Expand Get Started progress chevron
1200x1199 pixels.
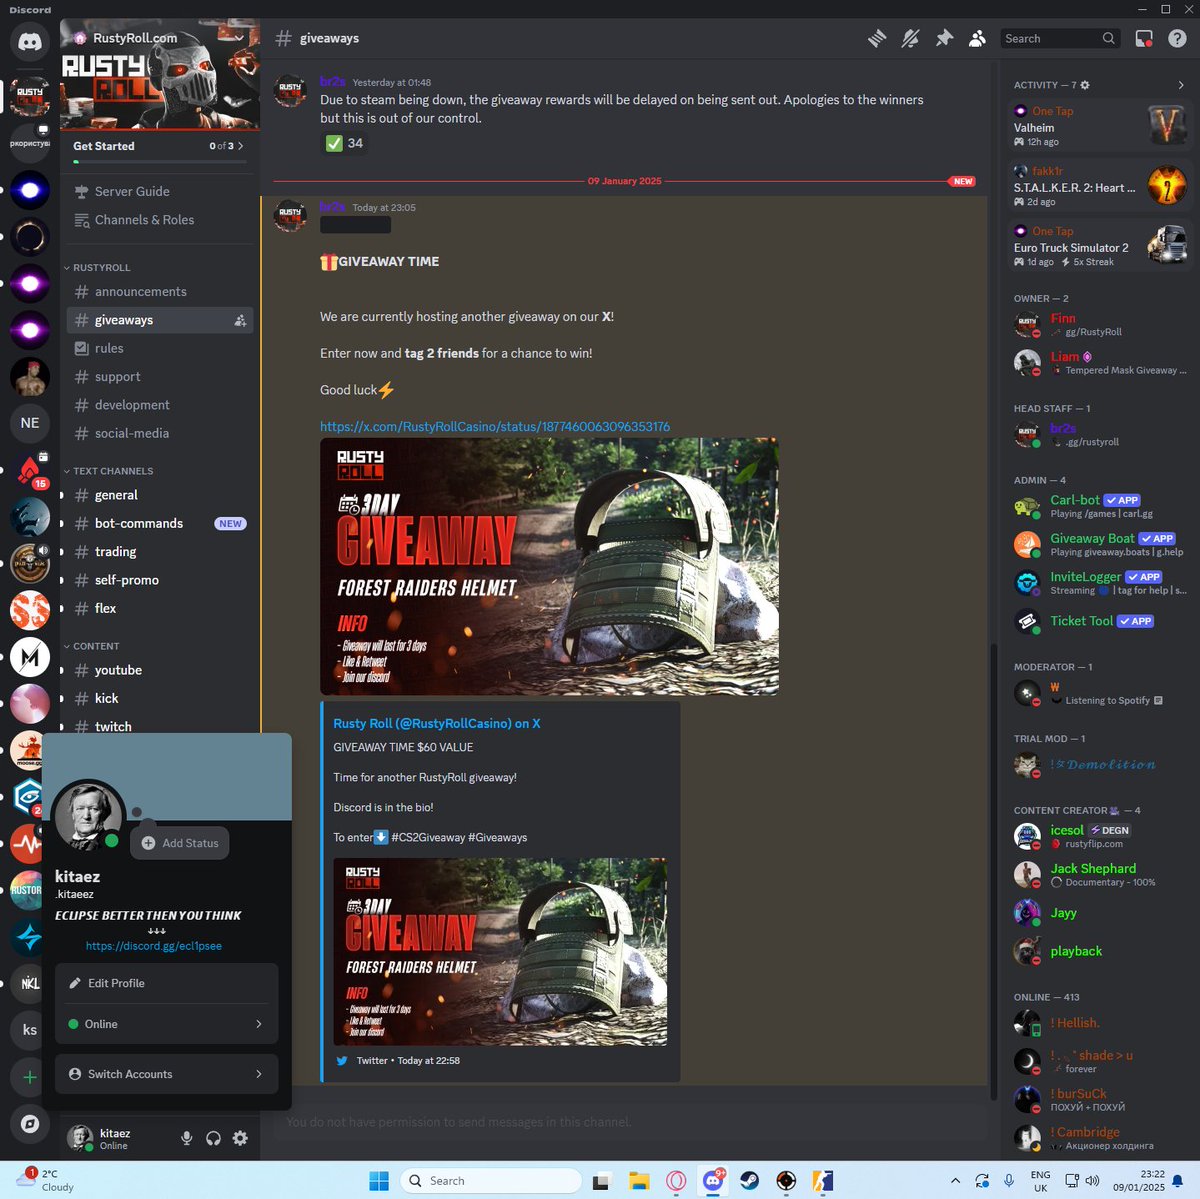[x=240, y=146]
